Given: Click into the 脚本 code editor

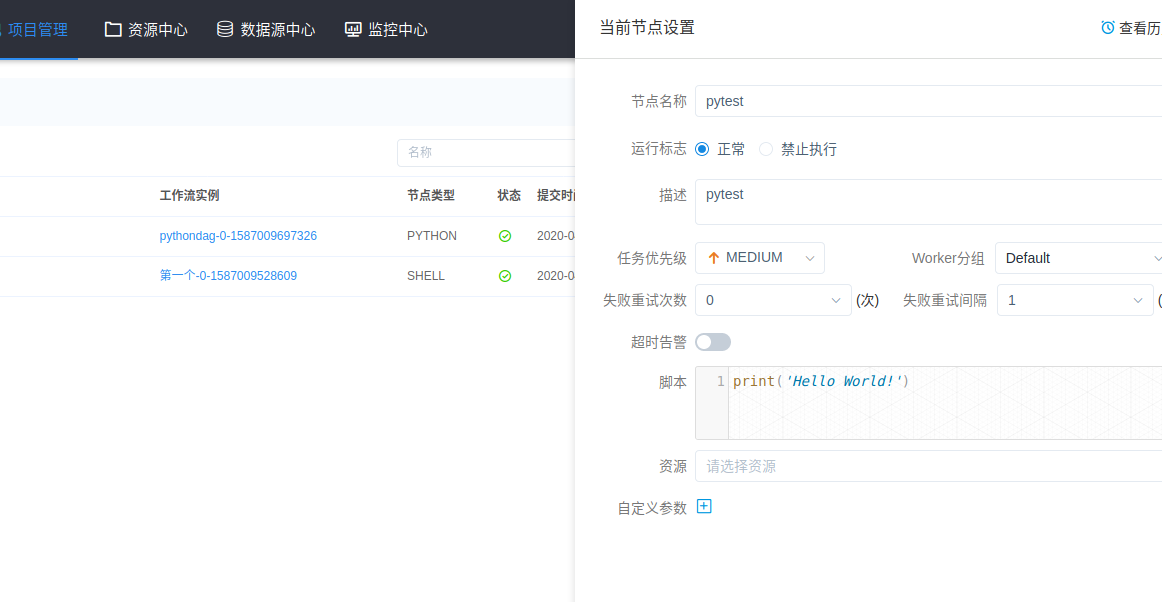Looking at the screenshot, I should (945, 403).
